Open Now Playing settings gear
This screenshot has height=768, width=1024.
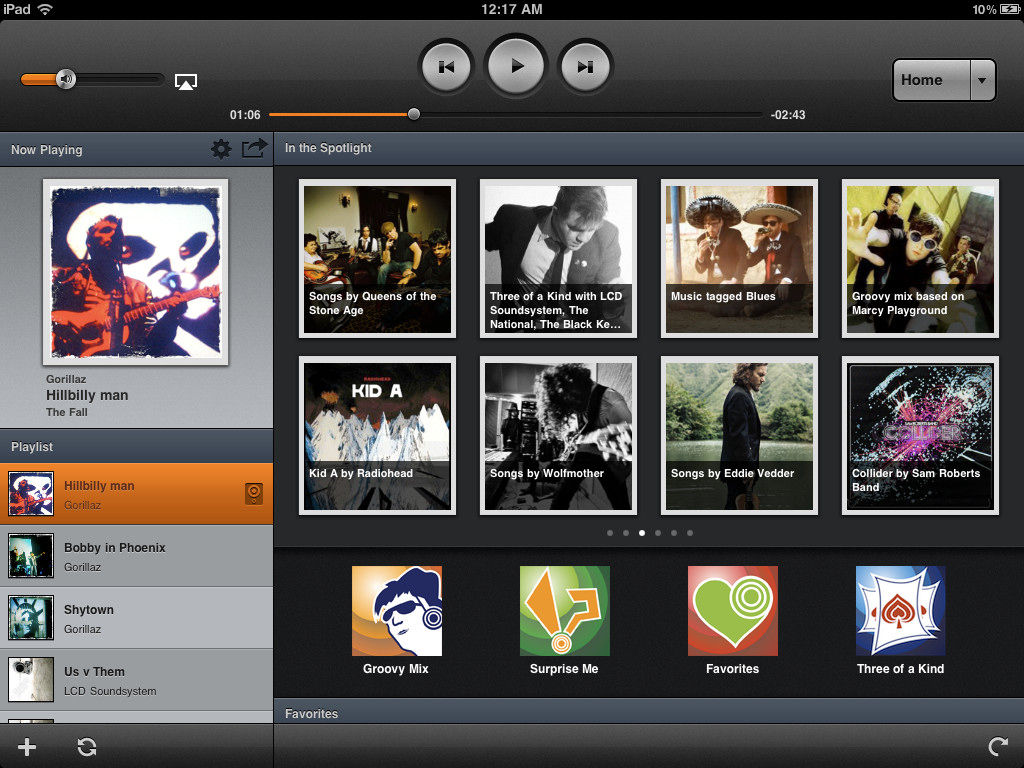point(221,149)
